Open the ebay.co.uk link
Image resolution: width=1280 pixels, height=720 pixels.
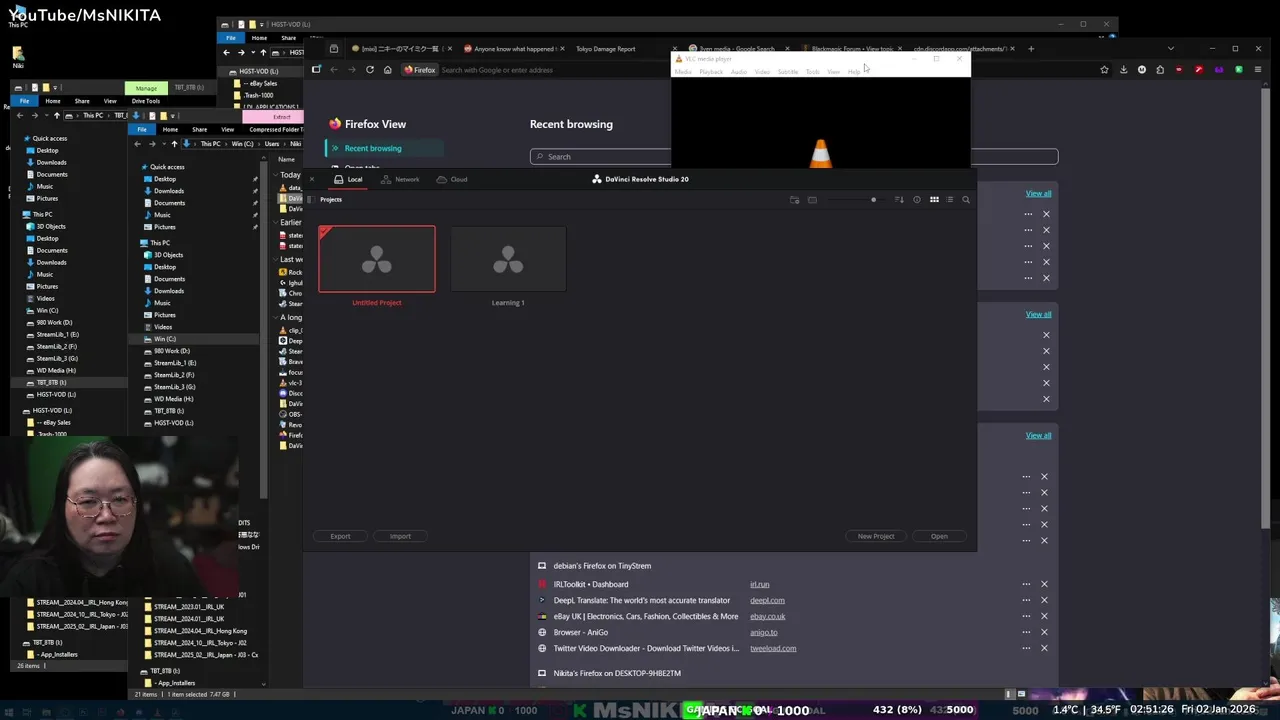point(768,616)
